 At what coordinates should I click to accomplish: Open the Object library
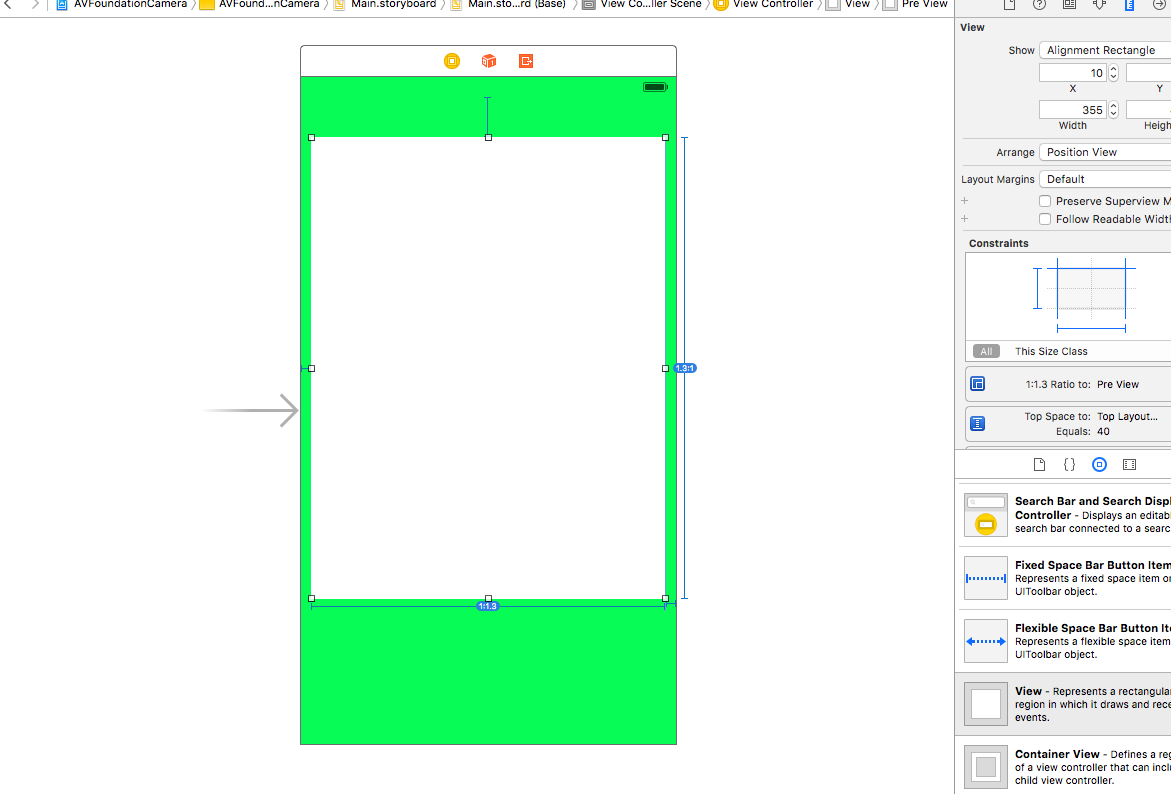click(x=1099, y=464)
